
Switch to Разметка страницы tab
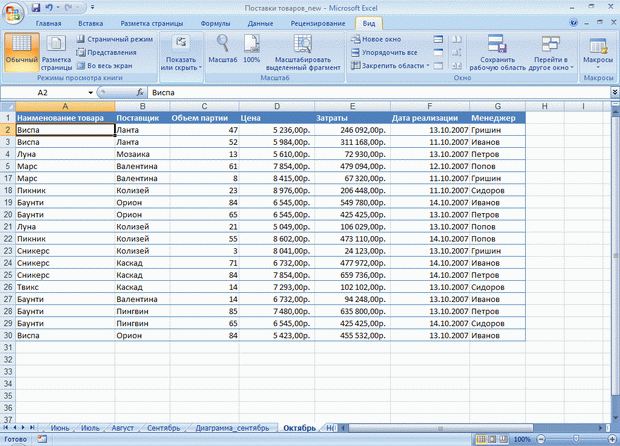coord(152,23)
